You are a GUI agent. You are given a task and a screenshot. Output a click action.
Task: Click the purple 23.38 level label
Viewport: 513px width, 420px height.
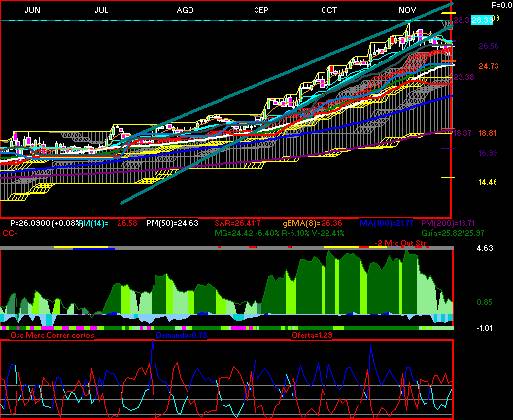point(464,77)
